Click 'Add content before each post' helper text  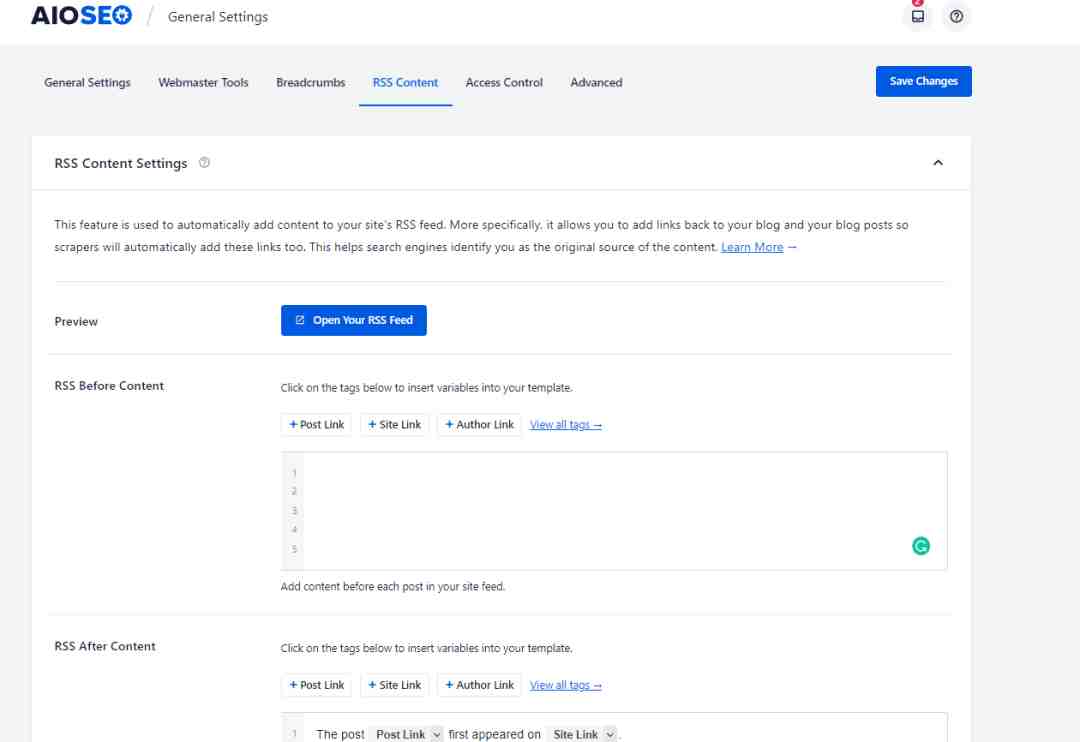tap(393, 586)
